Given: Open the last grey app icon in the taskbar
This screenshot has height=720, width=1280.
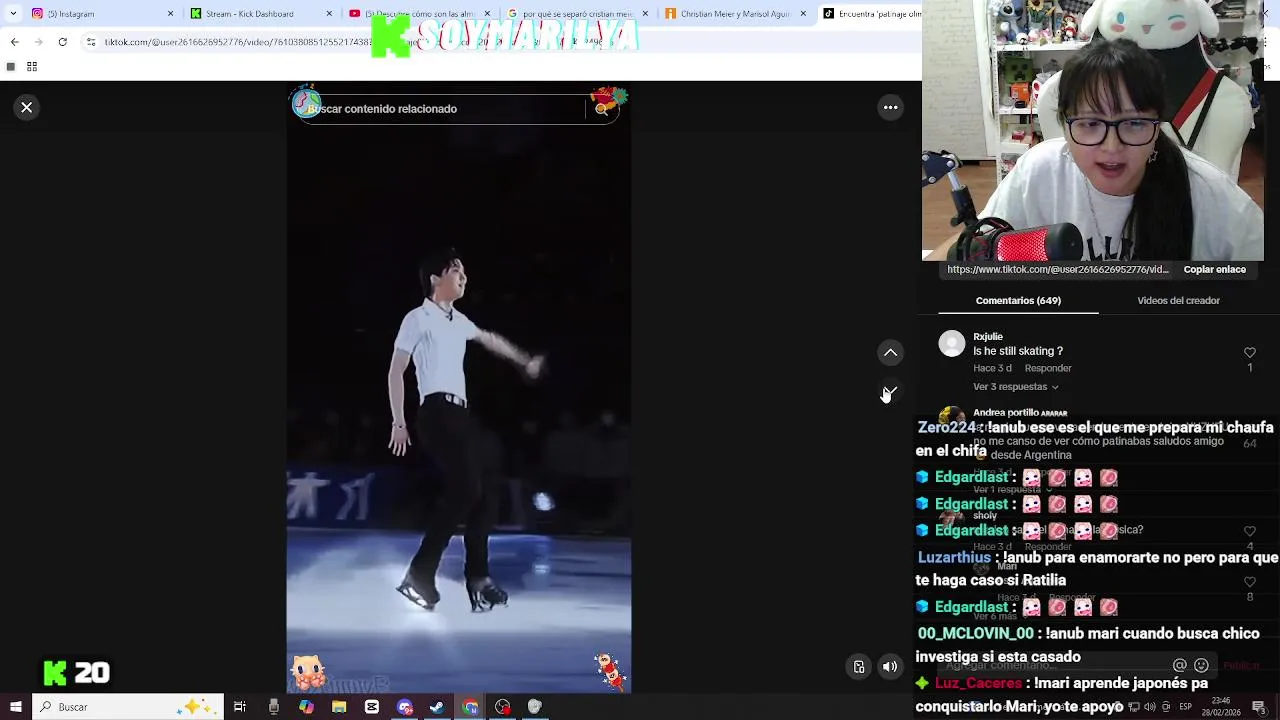Looking at the screenshot, I should pos(535,707).
